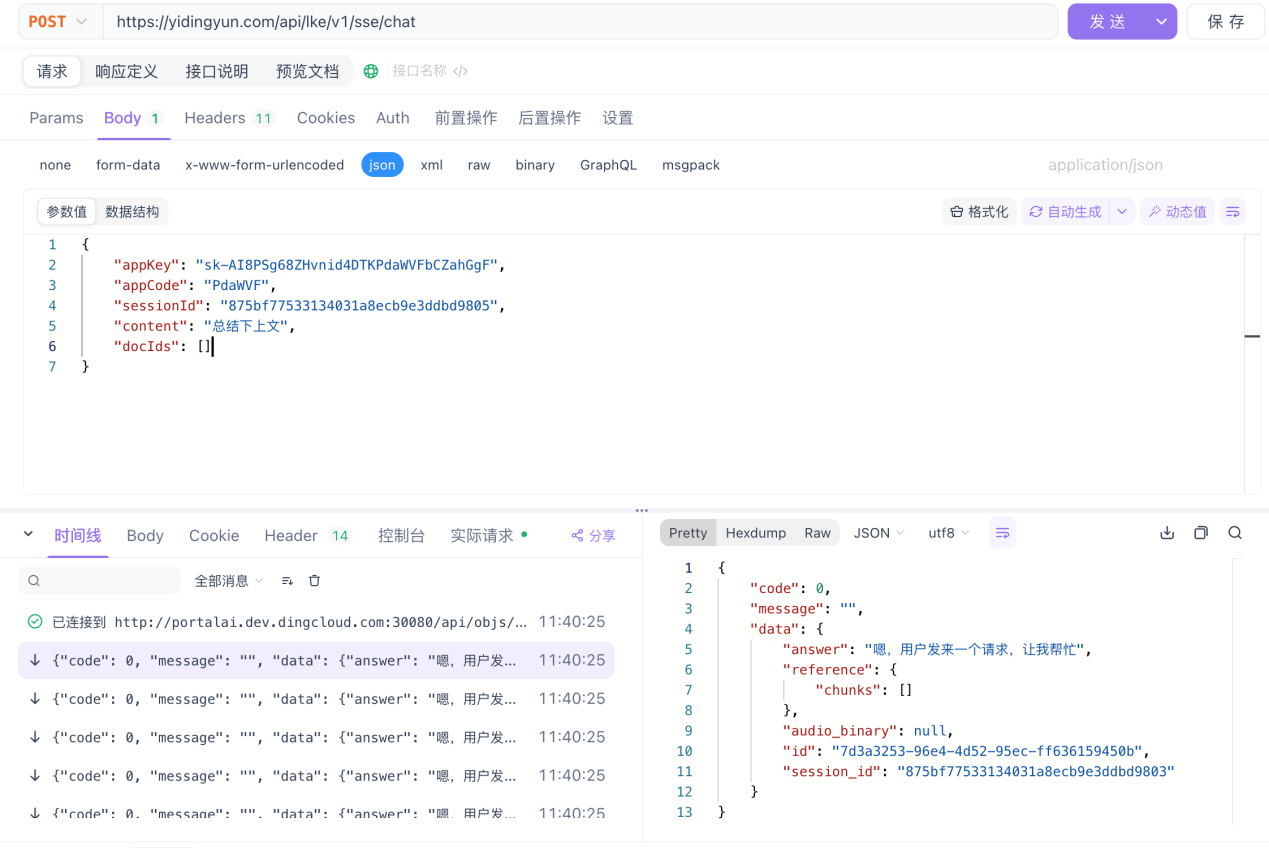Click the 保存 save button

click(1225, 22)
